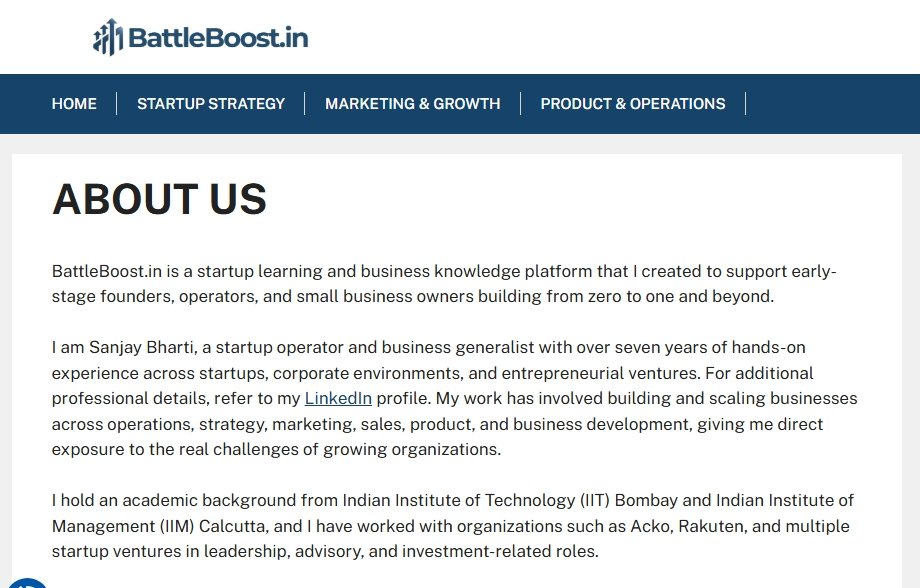Click the opening paragraph starting with BattleBoost.in
Viewport: 920px width, 588px height.
click(x=444, y=284)
